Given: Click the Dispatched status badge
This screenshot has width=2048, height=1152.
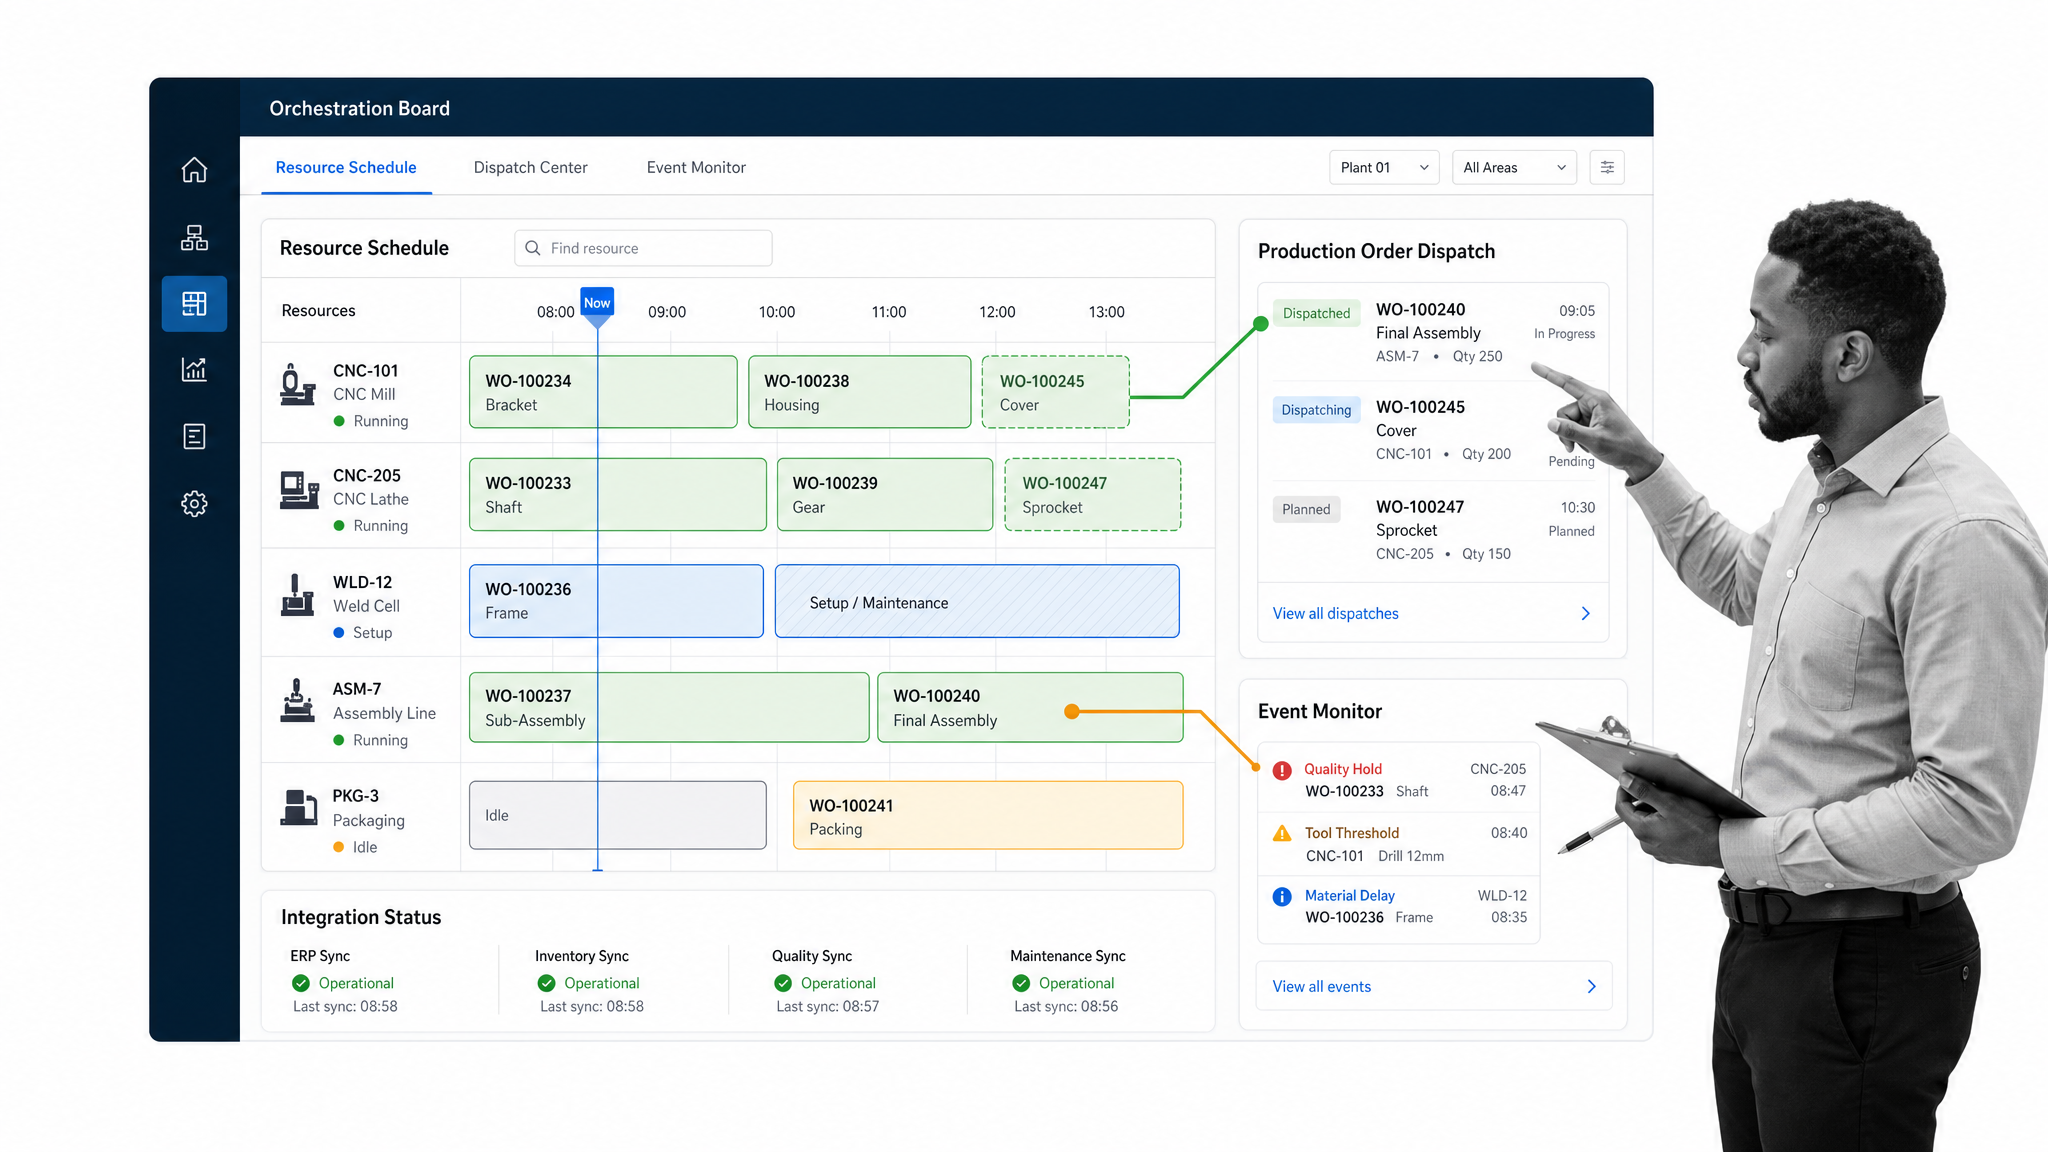Looking at the screenshot, I should point(1316,313).
